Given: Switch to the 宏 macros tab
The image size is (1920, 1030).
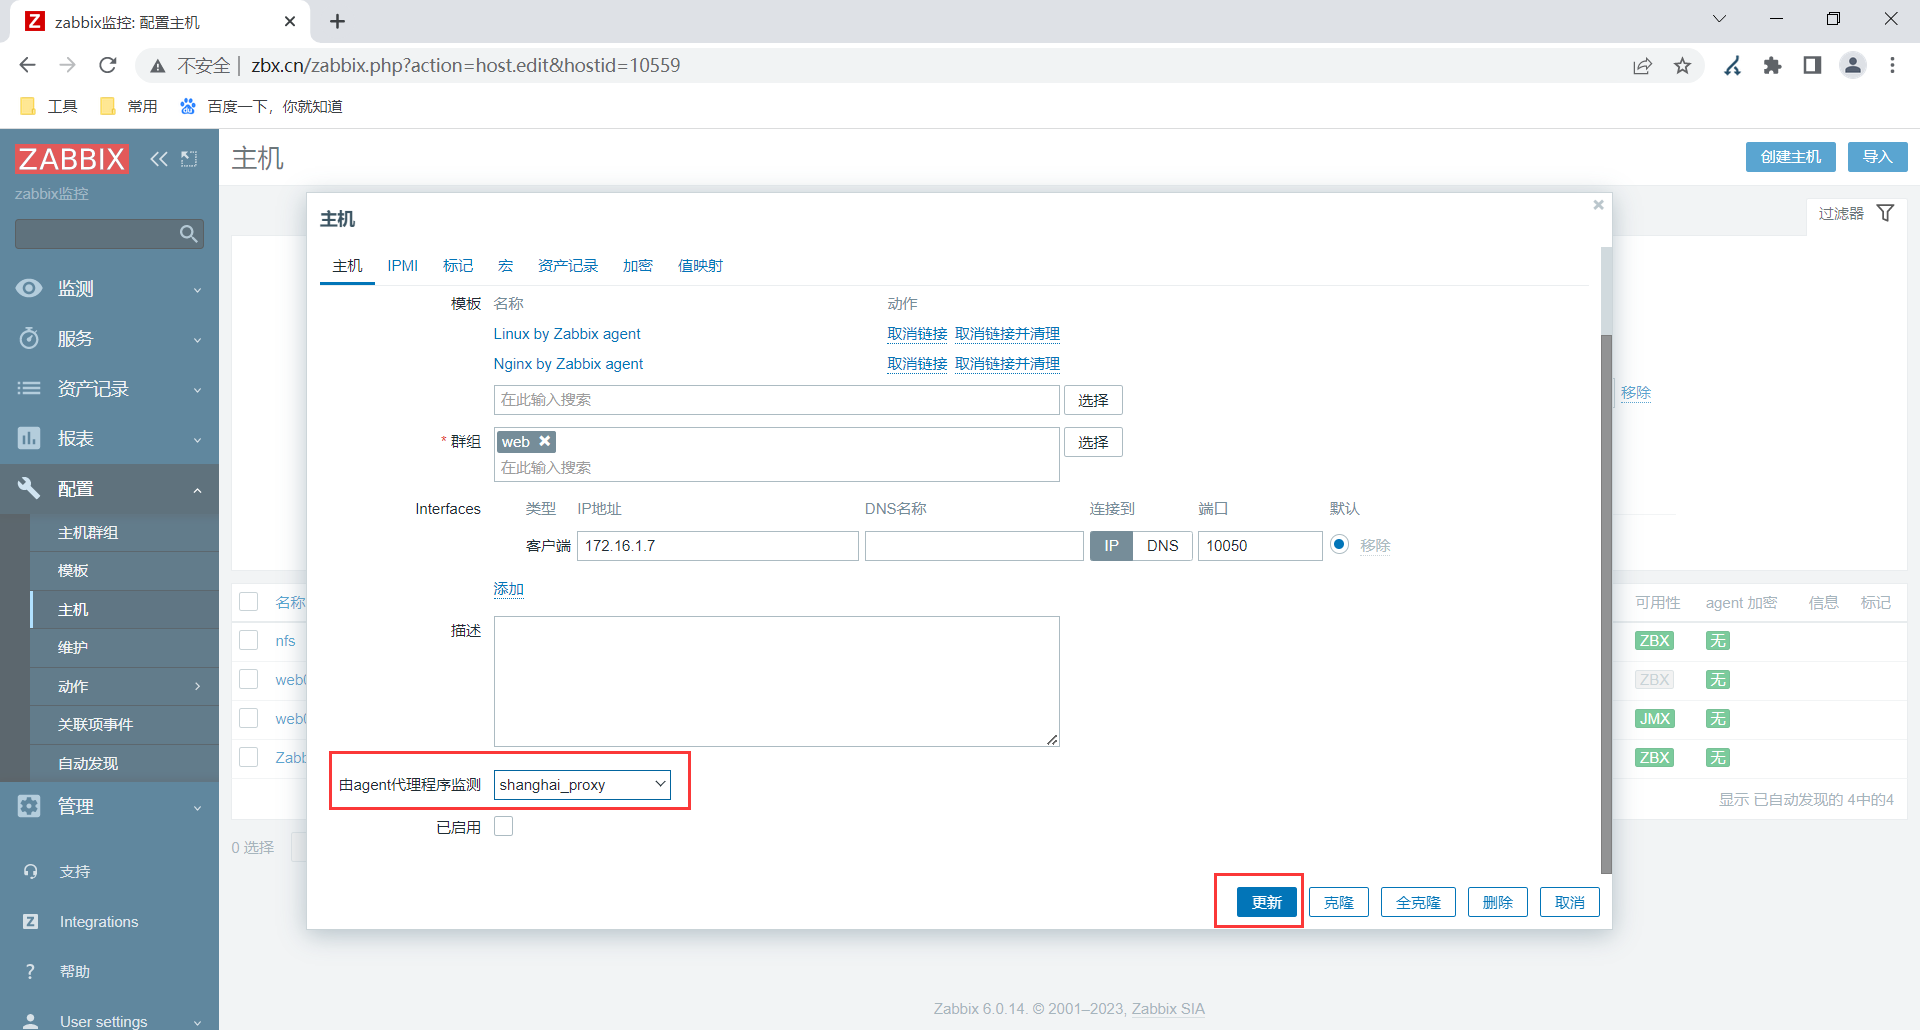Looking at the screenshot, I should coord(505,265).
